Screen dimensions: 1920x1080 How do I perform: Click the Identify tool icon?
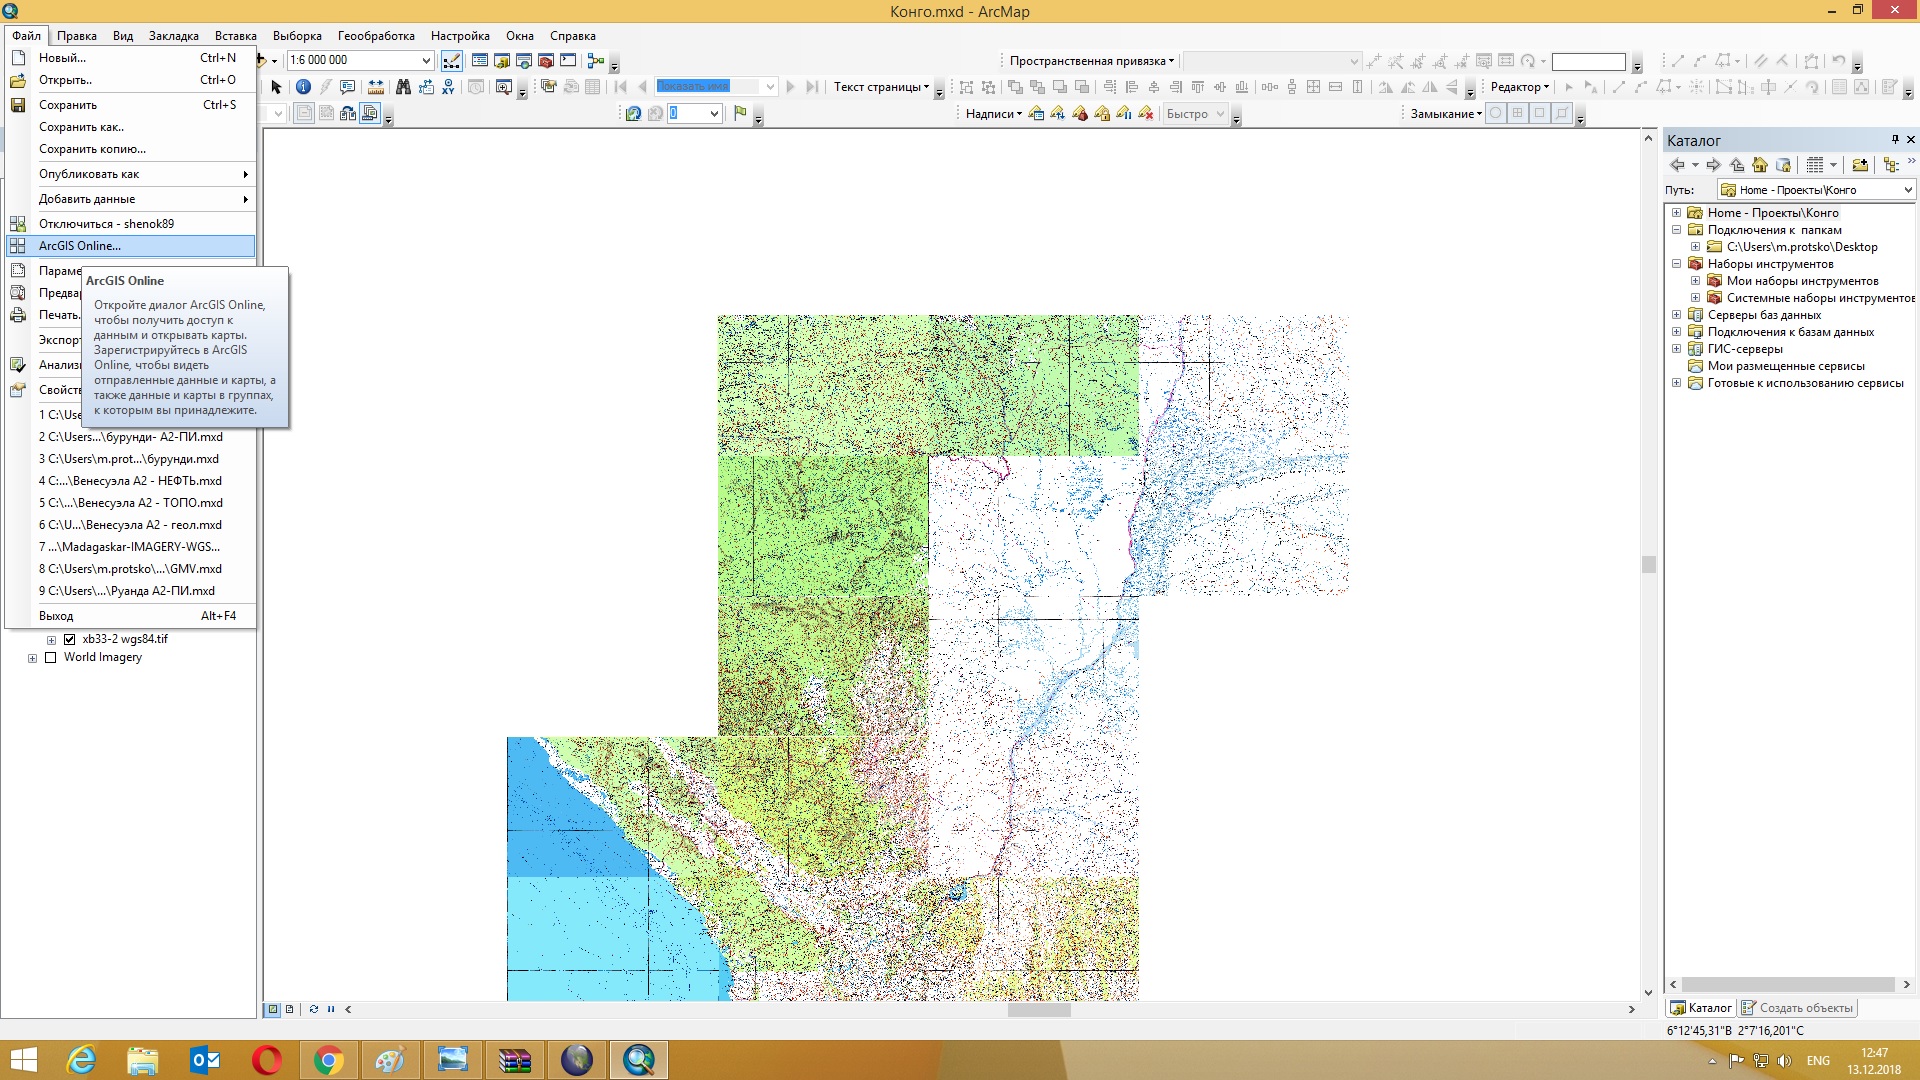(x=303, y=87)
